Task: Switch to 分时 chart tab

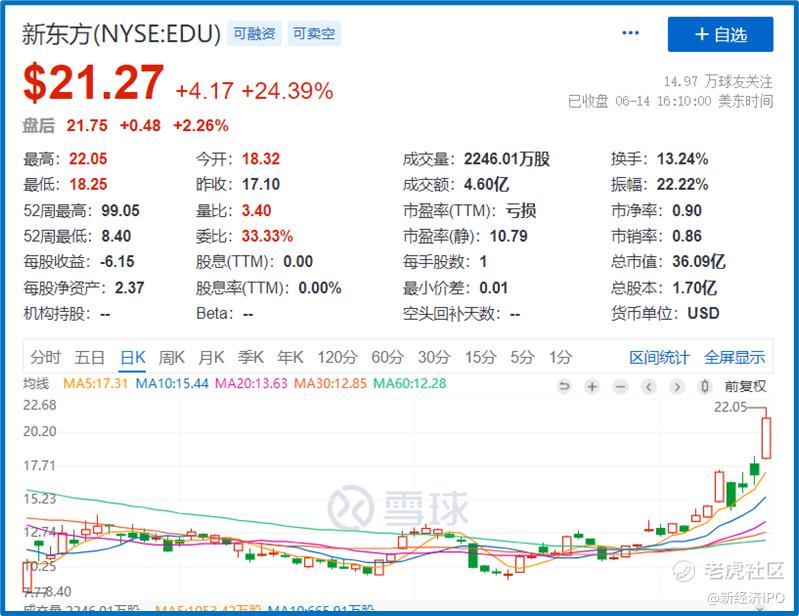Action: coord(45,357)
